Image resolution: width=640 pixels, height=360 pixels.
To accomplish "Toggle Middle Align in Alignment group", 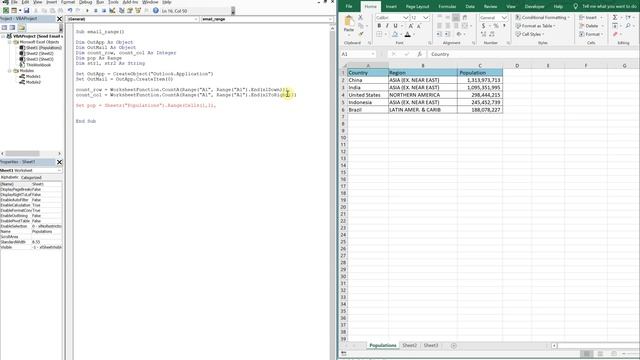I will 448,18.
